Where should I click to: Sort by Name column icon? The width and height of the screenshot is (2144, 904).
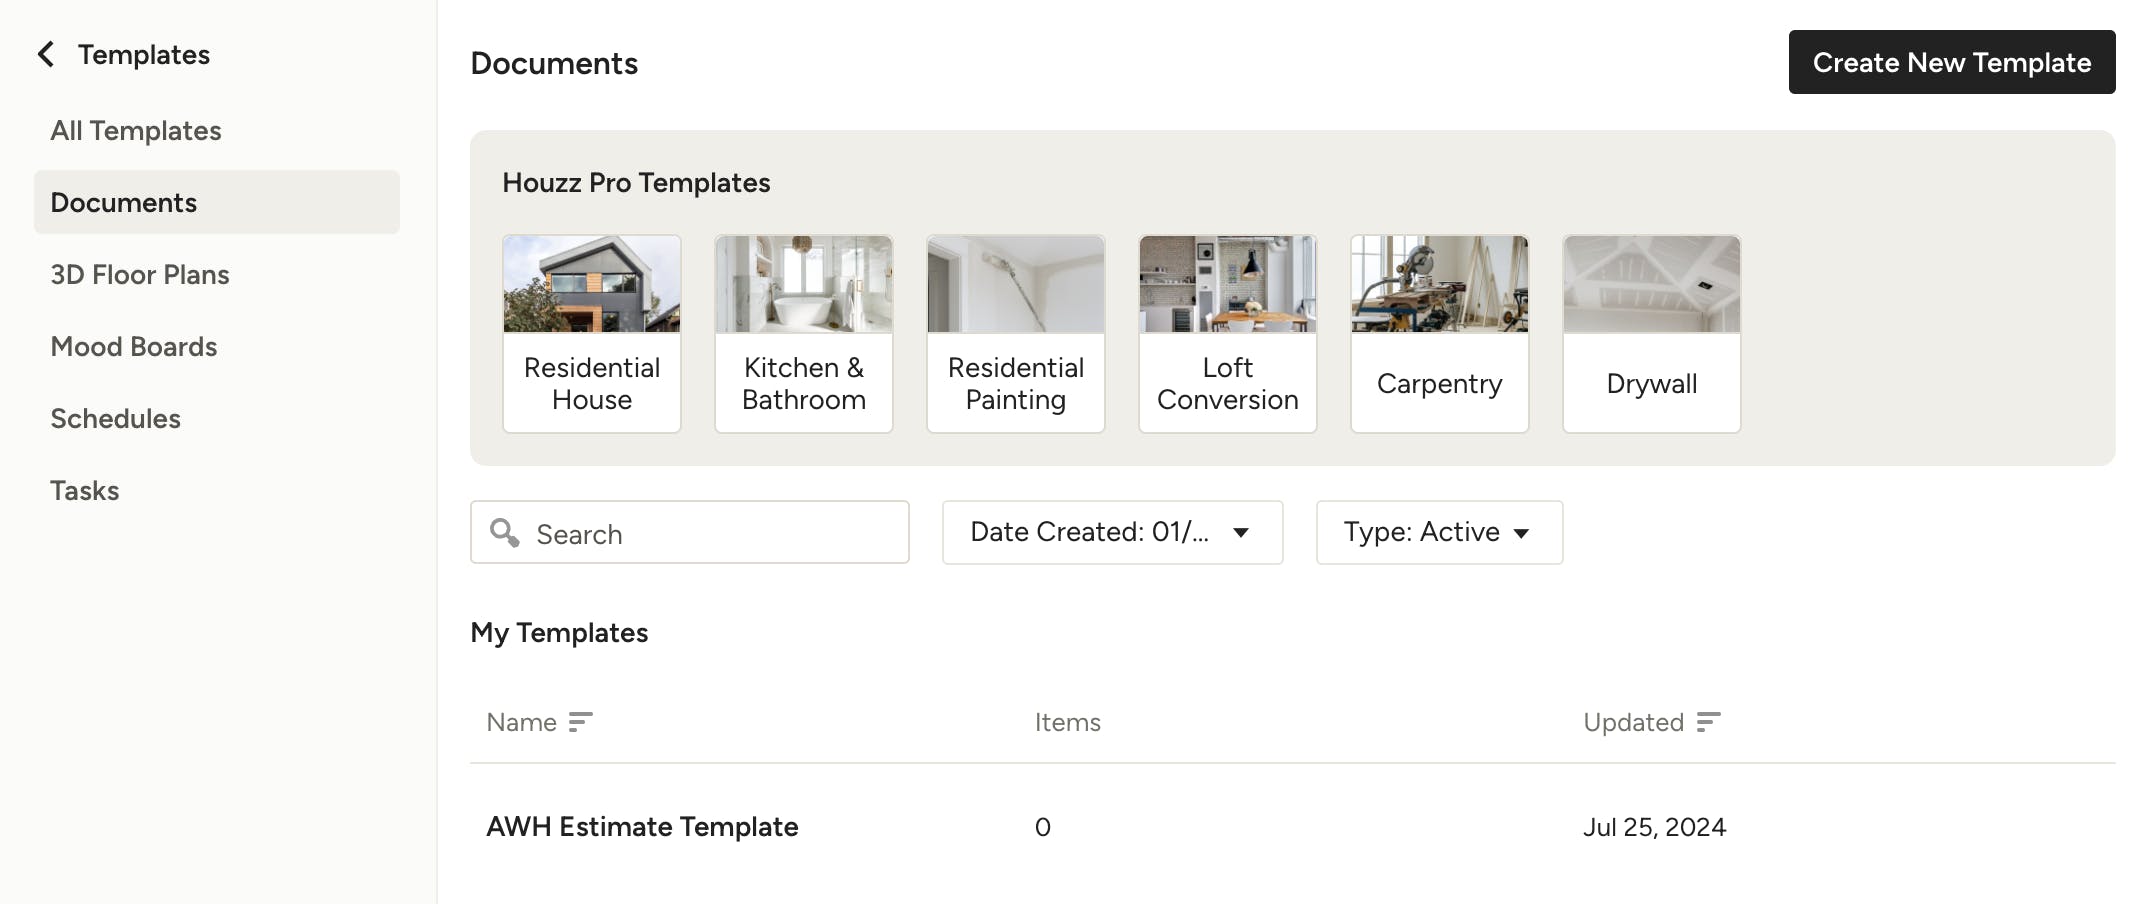coord(580,722)
